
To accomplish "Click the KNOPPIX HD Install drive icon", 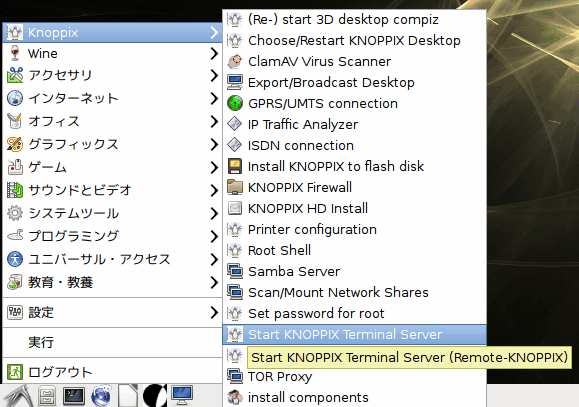I will point(235,208).
